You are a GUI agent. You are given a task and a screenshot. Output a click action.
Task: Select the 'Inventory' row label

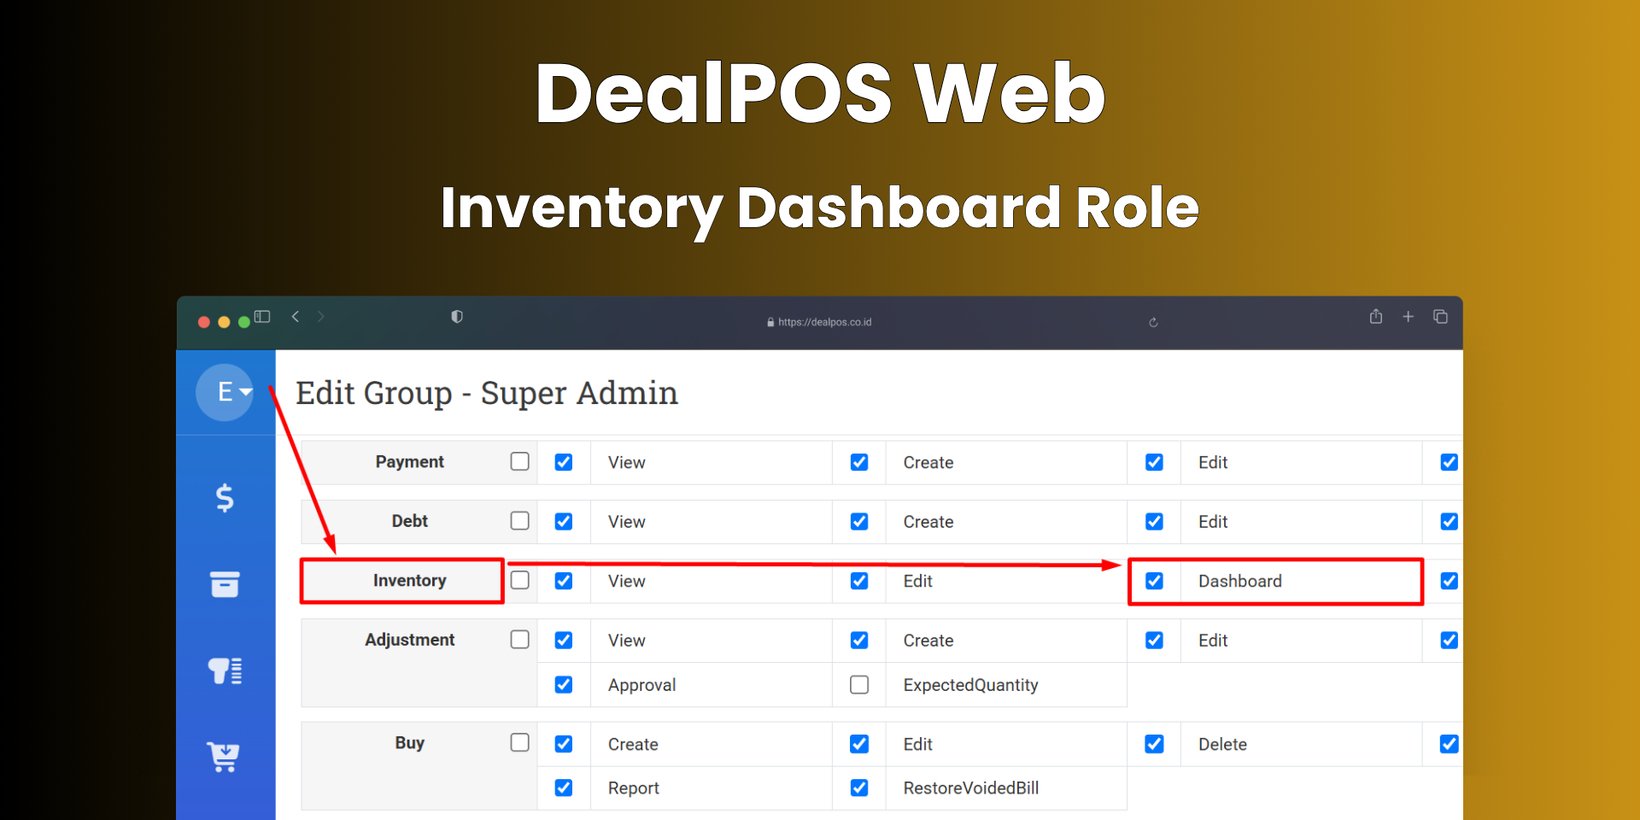(410, 581)
